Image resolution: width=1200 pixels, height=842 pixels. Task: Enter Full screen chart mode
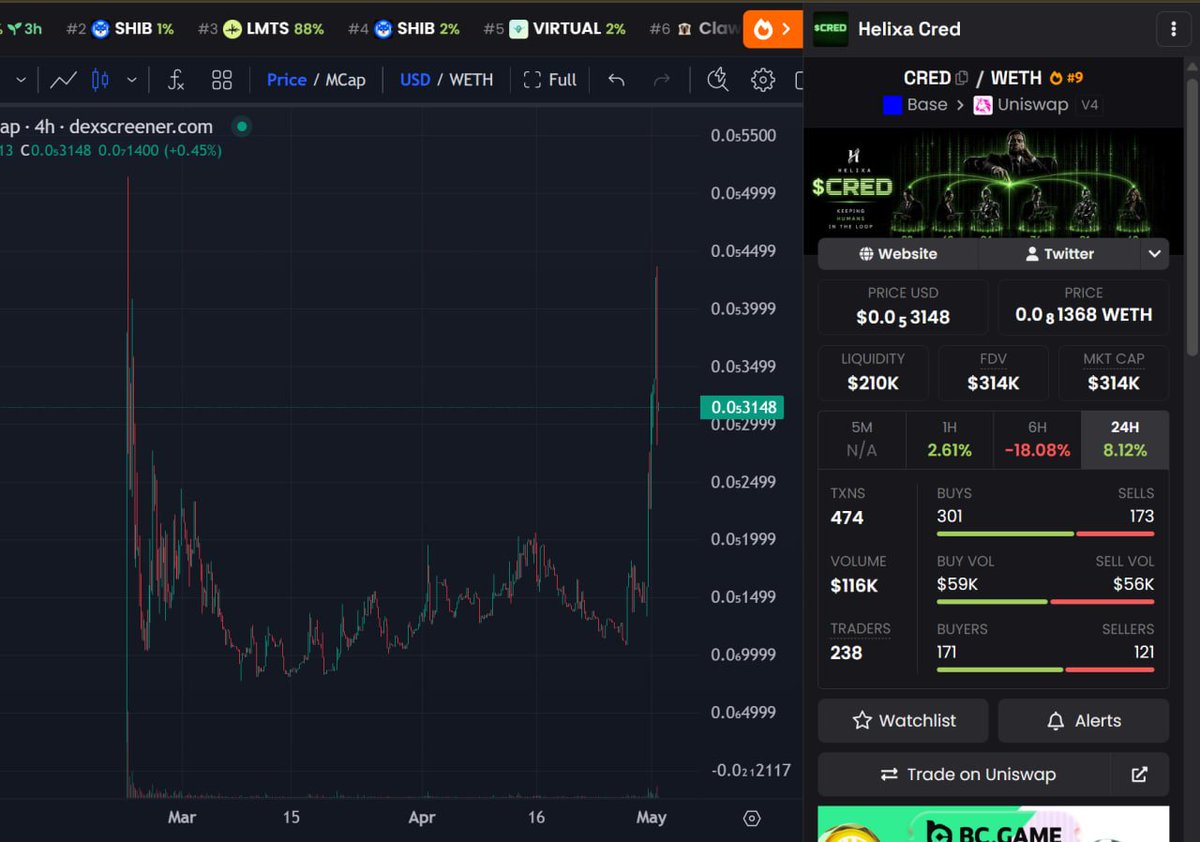pos(550,80)
